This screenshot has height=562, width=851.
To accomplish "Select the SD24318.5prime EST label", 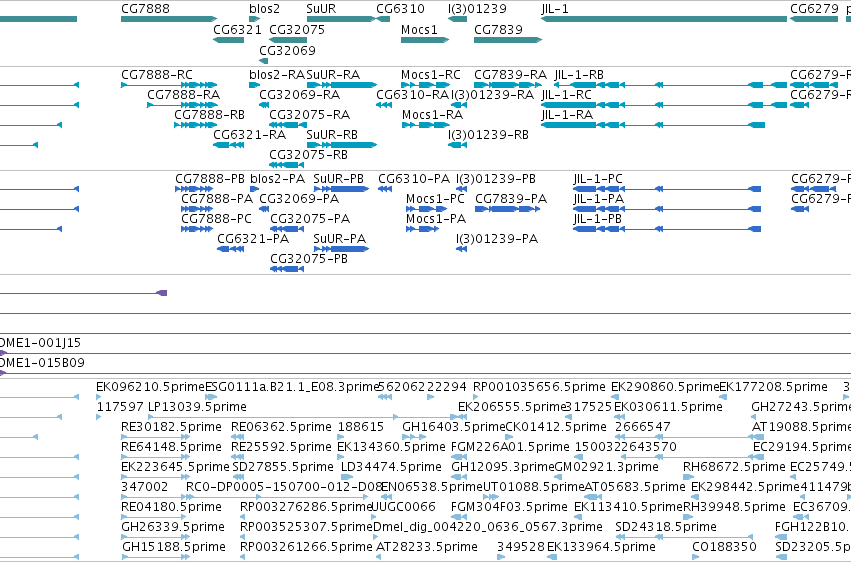I will [666, 527].
